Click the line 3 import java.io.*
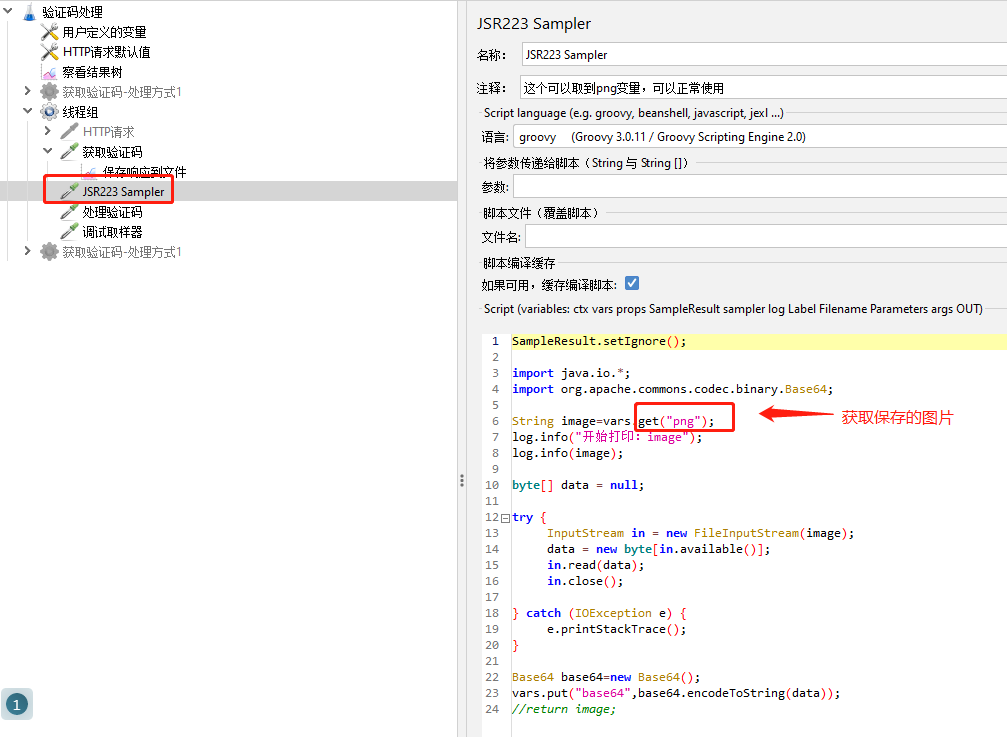The width and height of the screenshot is (1007, 737). pyautogui.click(x=571, y=373)
